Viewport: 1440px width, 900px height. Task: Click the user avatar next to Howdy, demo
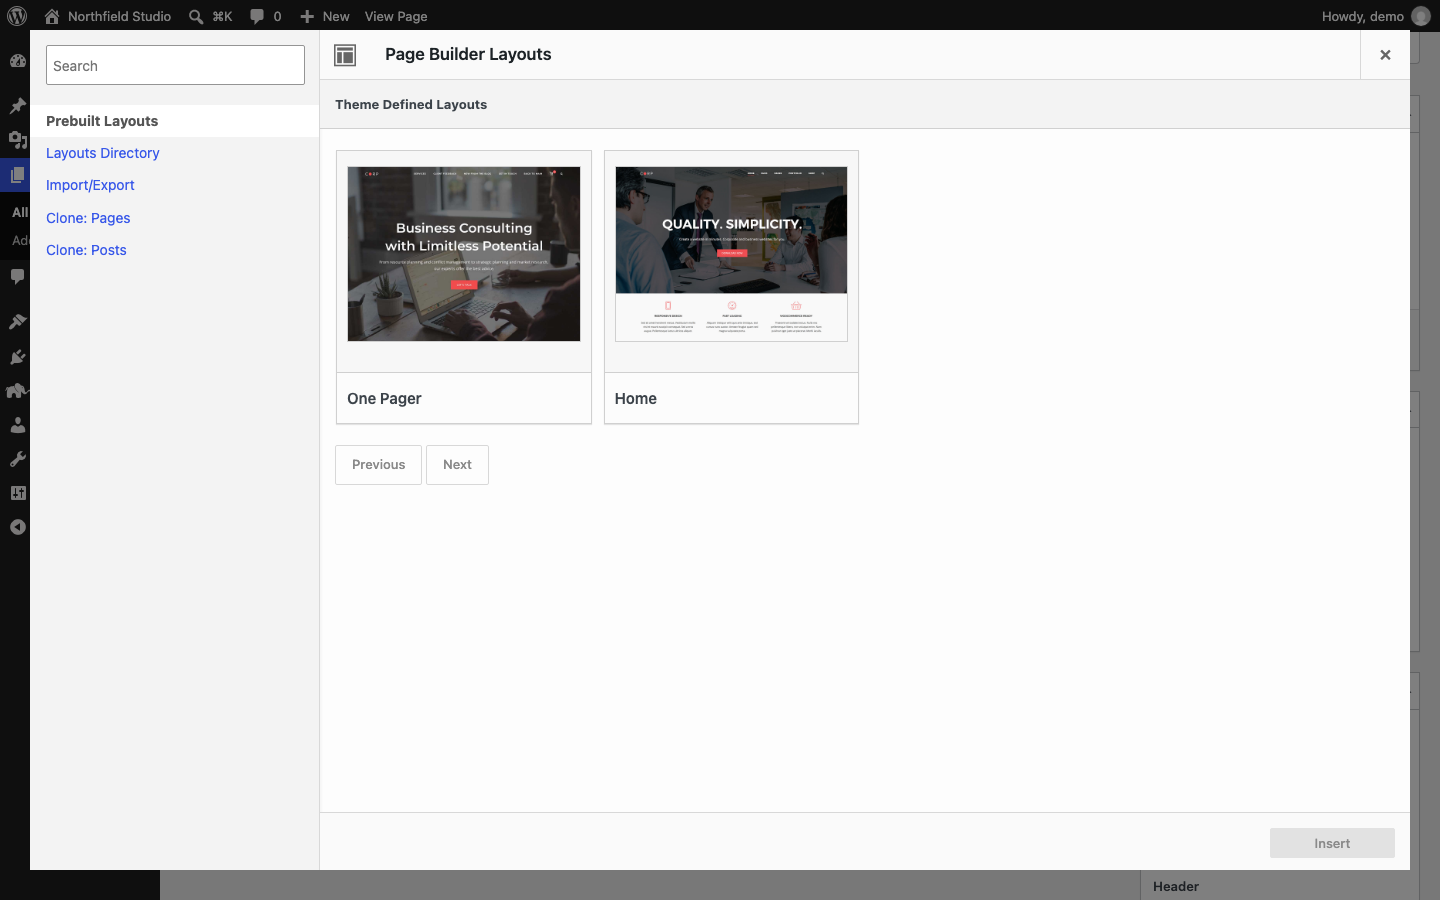[x=1421, y=16]
